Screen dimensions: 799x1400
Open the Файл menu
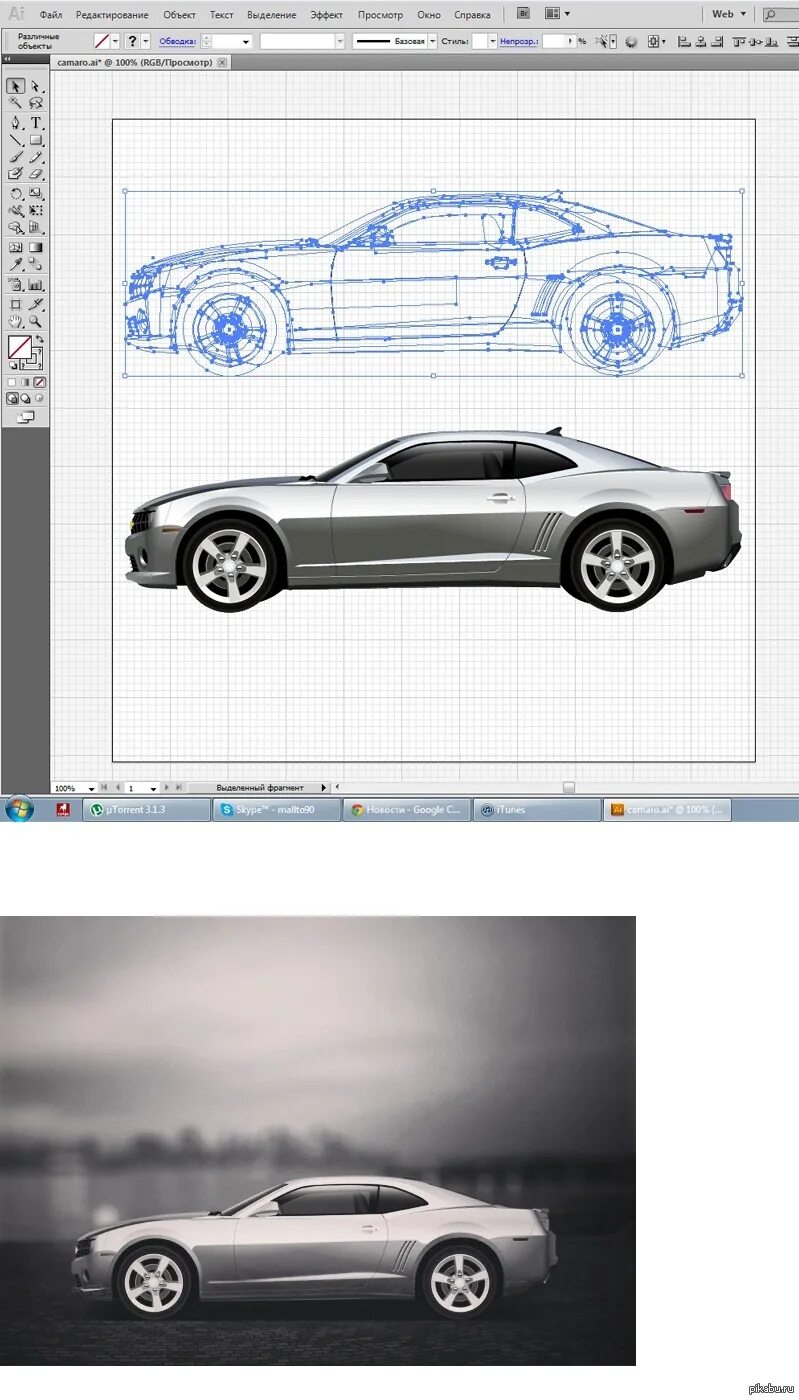coord(51,15)
